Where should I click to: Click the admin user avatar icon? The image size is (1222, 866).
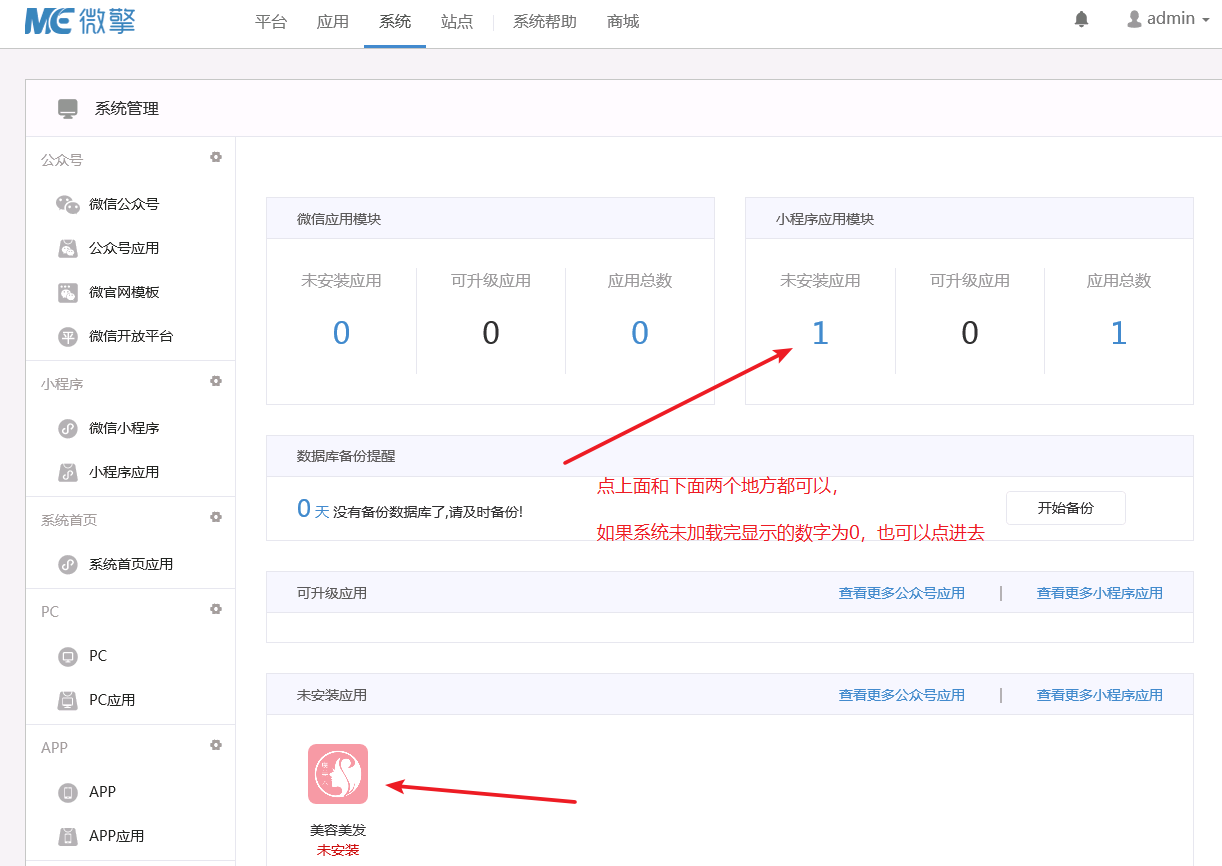coord(1134,19)
